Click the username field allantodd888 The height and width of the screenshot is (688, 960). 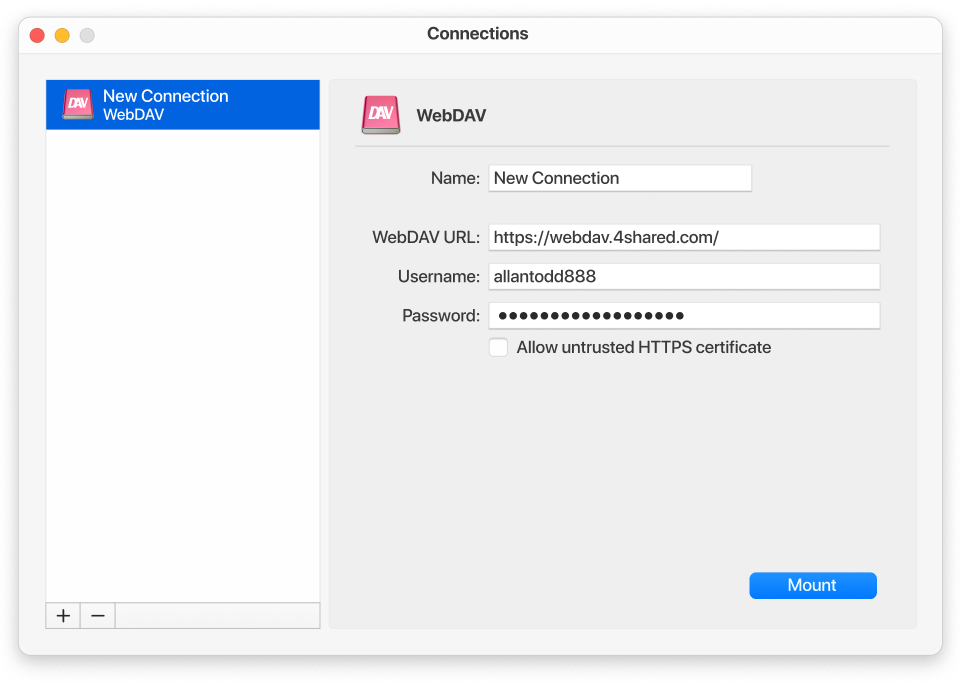tap(684, 276)
